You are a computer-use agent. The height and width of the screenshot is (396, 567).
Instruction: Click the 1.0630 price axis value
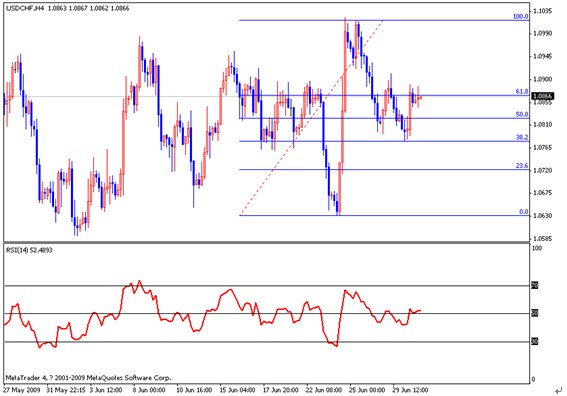tap(543, 216)
